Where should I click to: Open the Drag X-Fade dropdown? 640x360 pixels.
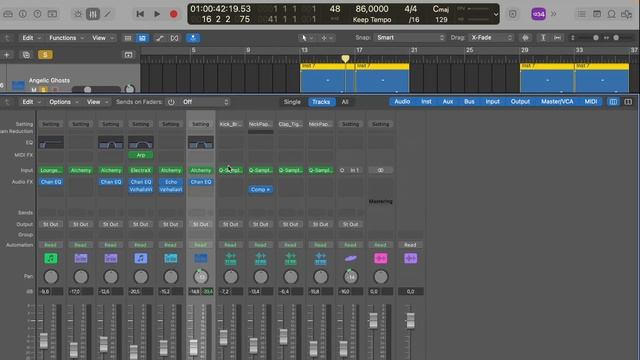(491, 38)
